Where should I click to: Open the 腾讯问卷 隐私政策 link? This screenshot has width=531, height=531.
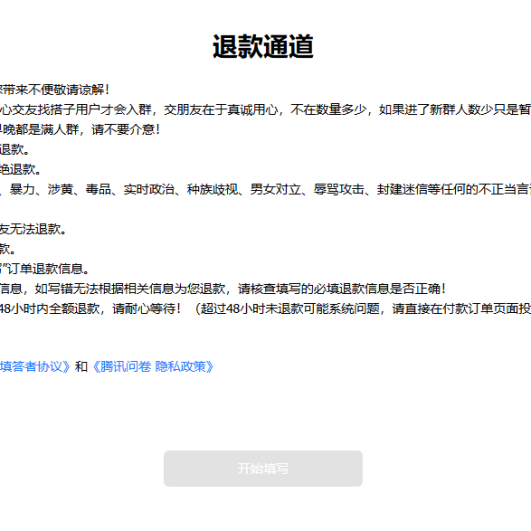(153, 367)
